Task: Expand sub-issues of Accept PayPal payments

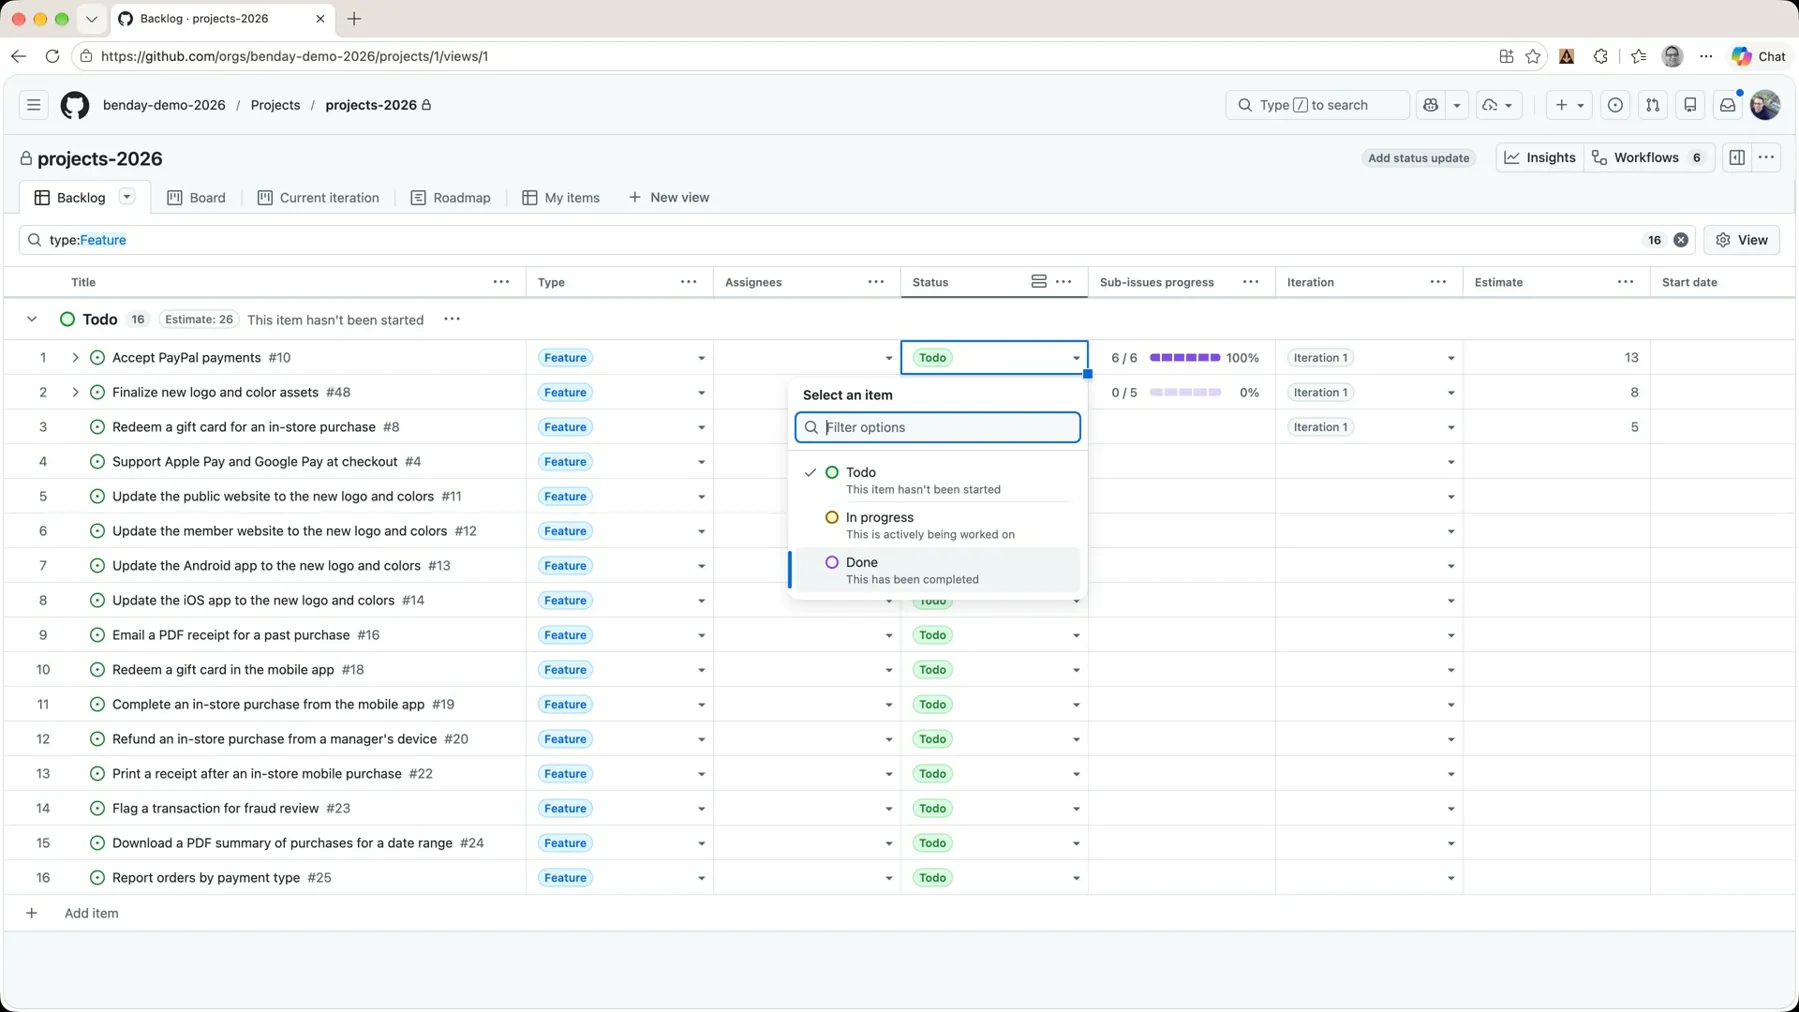Action: [x=75, y=357]
